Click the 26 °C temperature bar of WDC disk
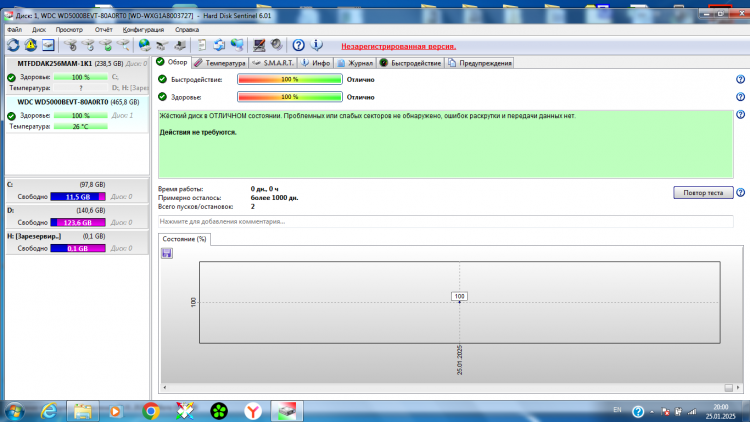The height and width of the screenshot is (422, 750). click(x=80, y=126)
